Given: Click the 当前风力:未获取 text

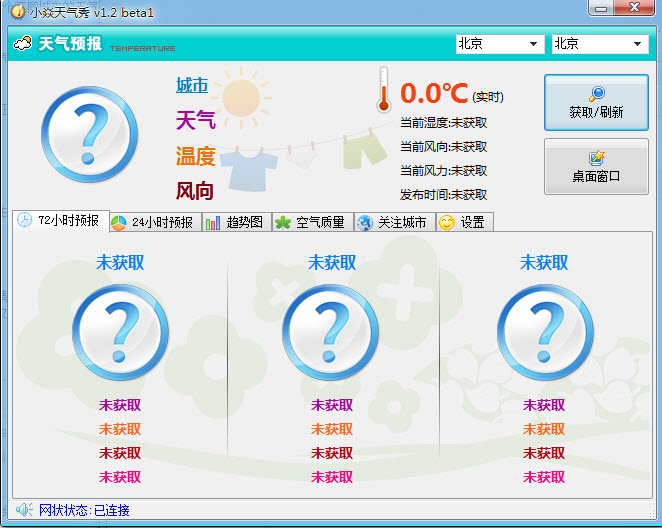Looking at the screenshot, I should point(443,171).
